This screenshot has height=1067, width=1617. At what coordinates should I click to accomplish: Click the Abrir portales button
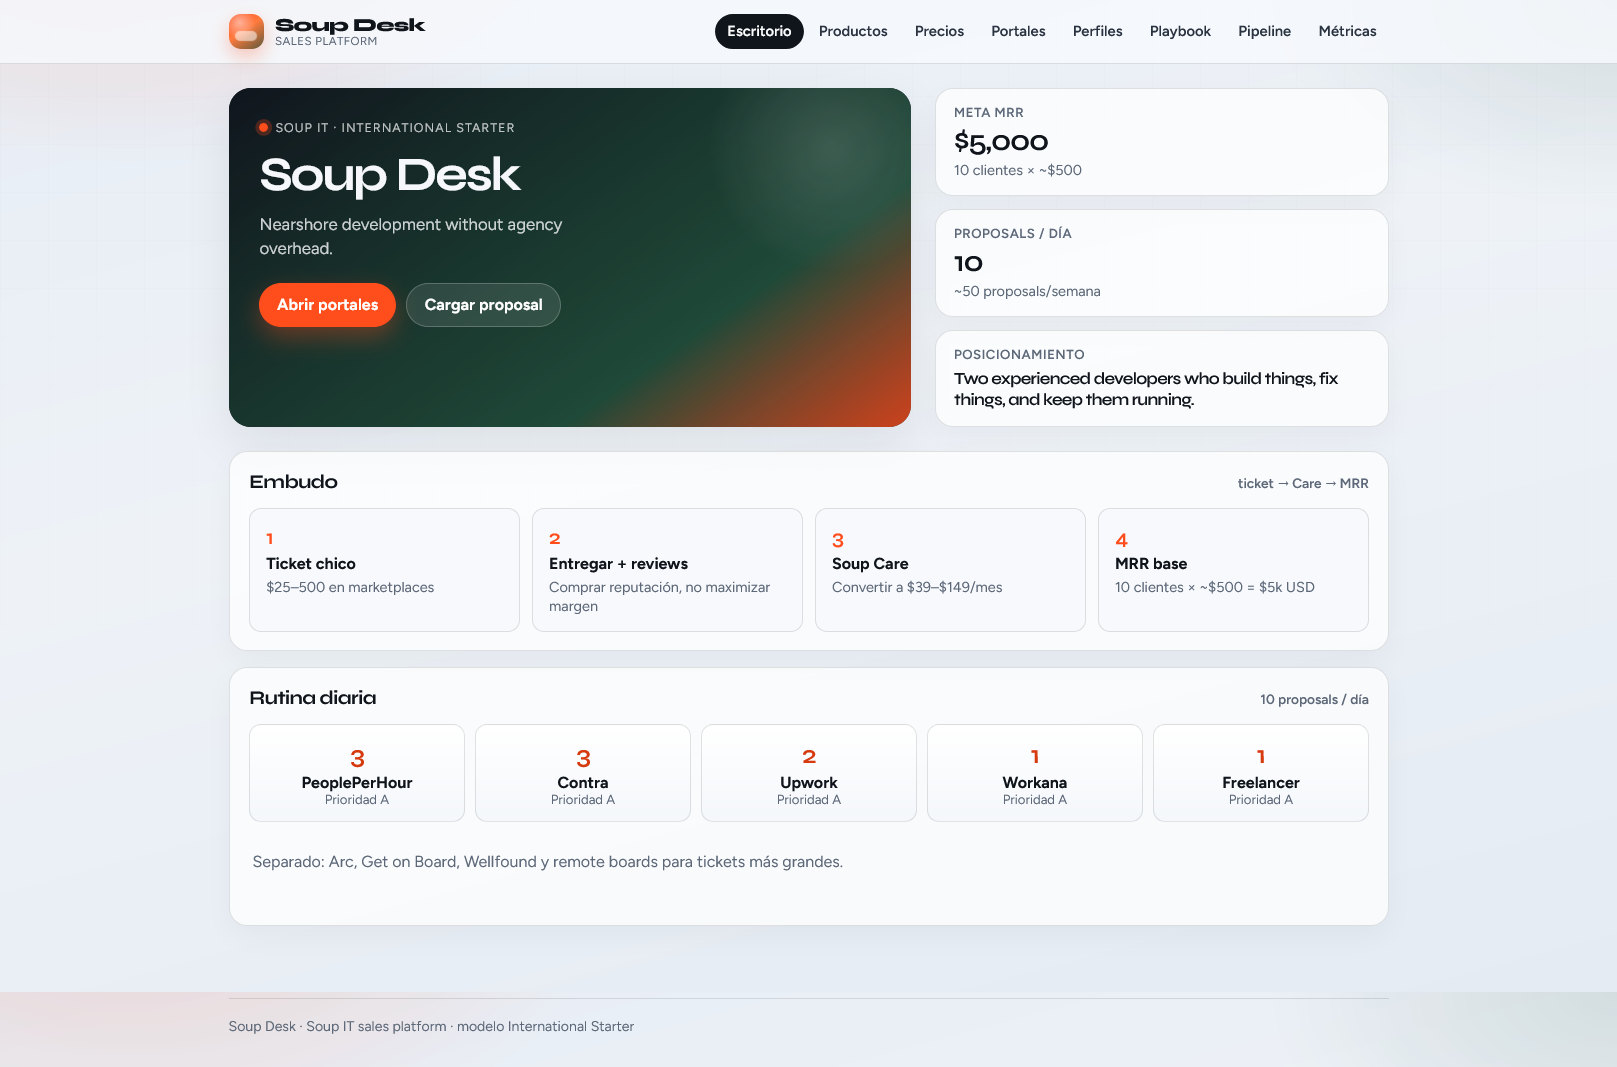[x=327, y=305]
